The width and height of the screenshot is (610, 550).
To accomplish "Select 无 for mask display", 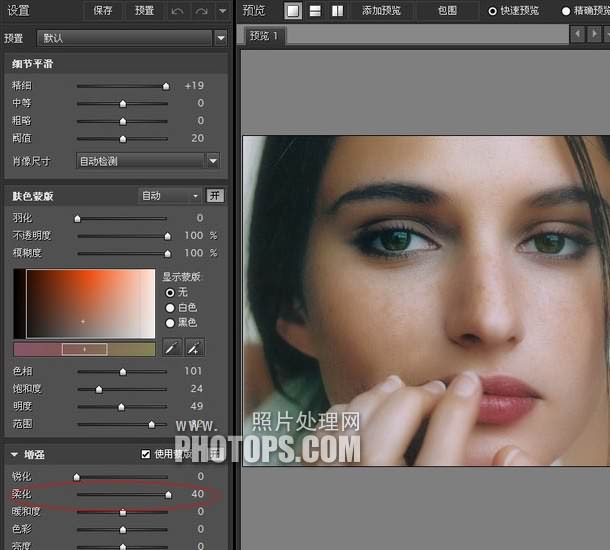I will (177, 292).
